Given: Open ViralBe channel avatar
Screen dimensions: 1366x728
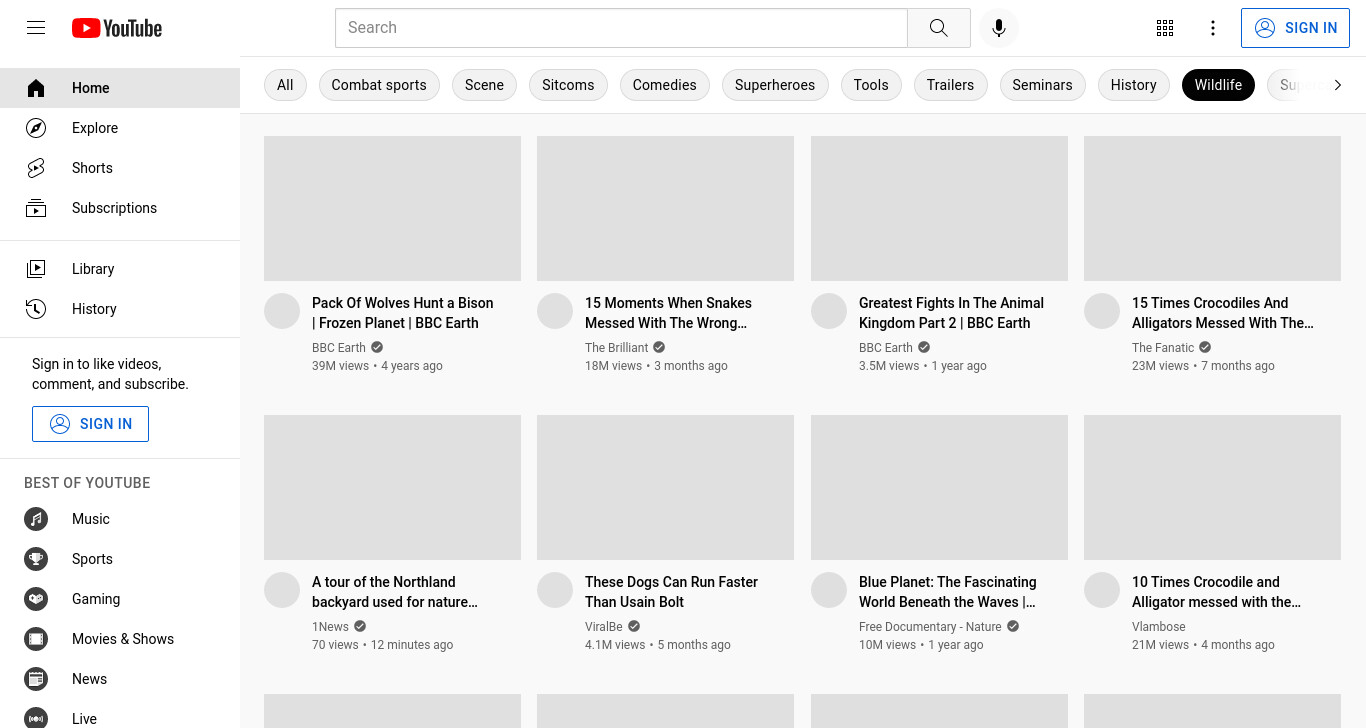Looking at the screenshot, I should 555,590.
